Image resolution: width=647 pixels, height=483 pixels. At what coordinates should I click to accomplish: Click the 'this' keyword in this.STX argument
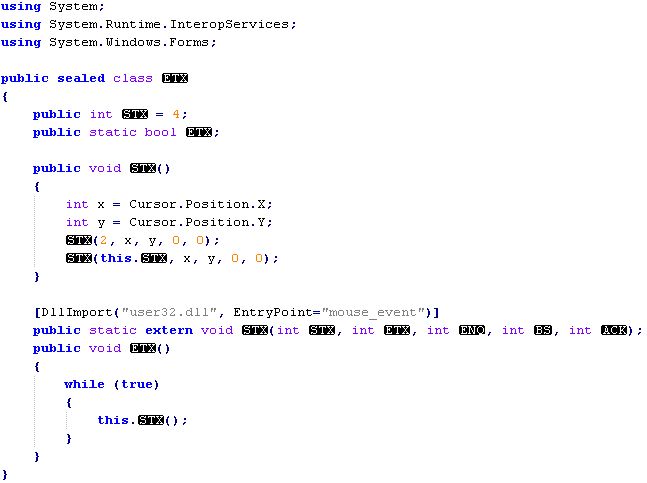116,258
